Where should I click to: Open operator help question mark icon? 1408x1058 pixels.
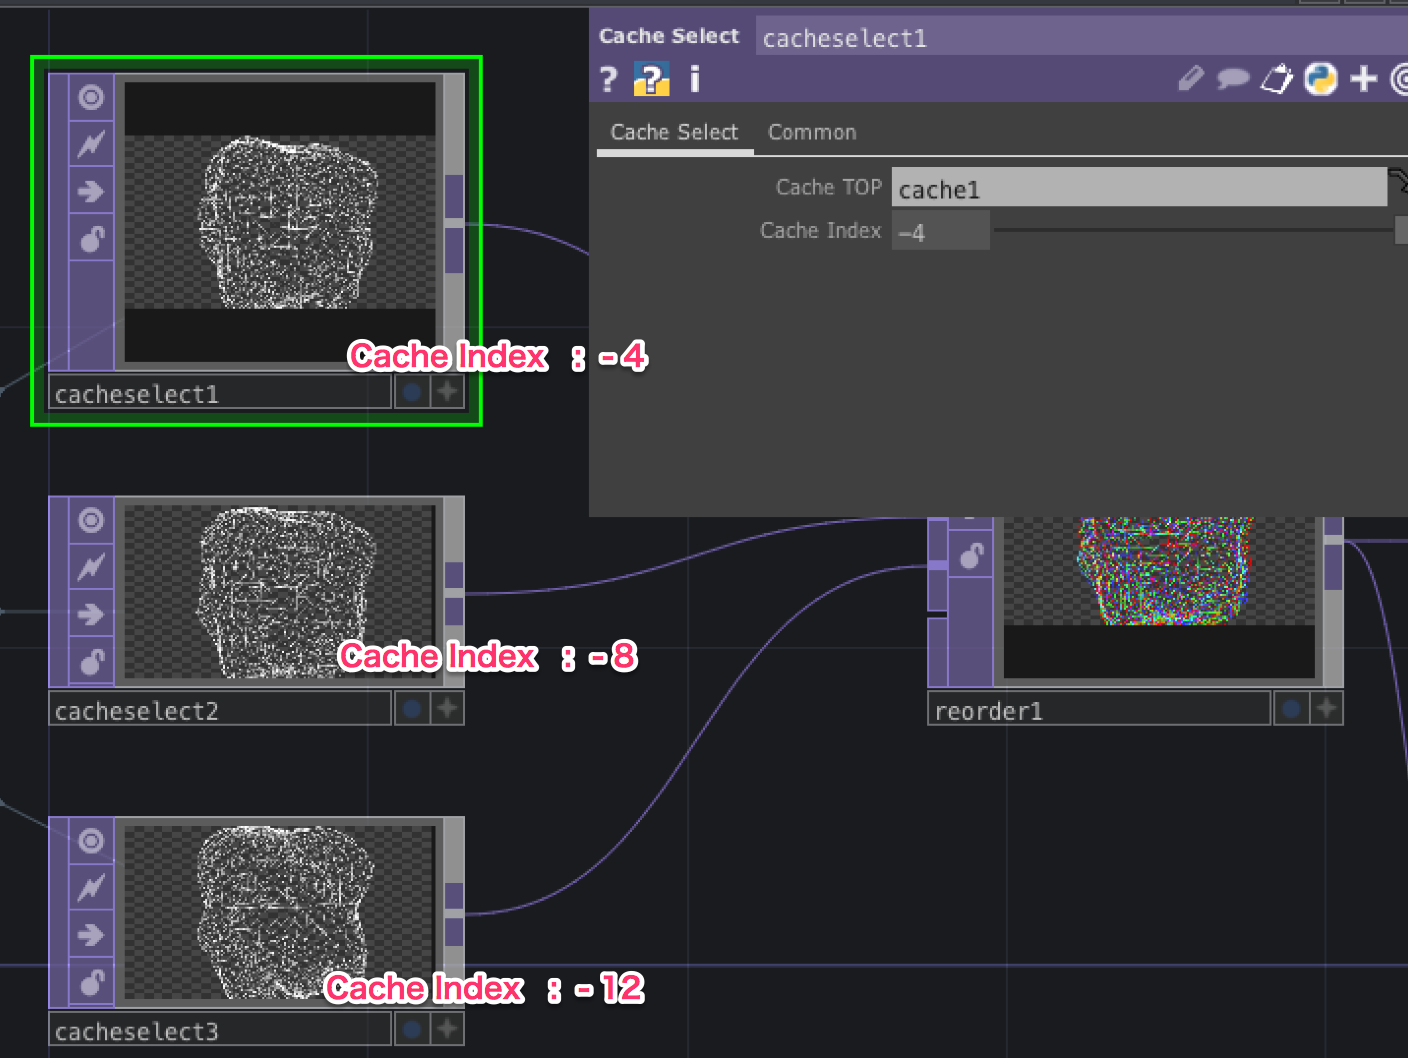pyautogui.click(x=608, y=79)
